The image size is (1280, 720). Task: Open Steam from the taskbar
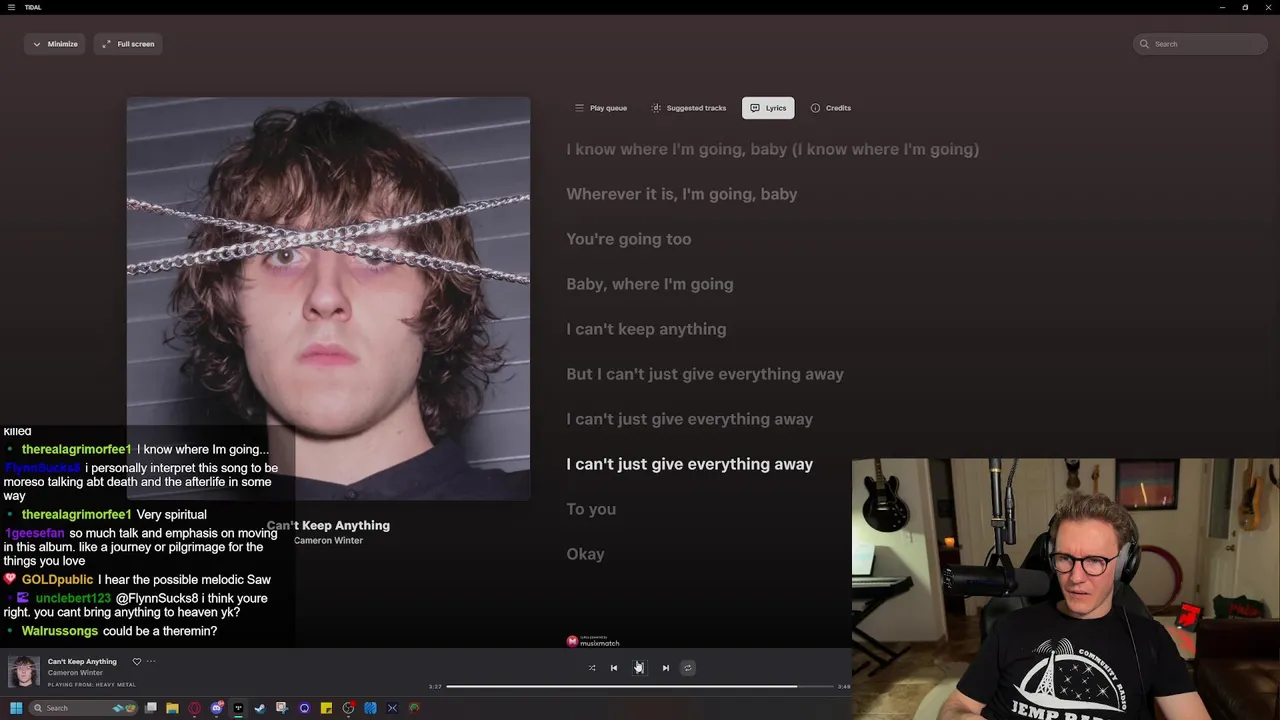260,708
